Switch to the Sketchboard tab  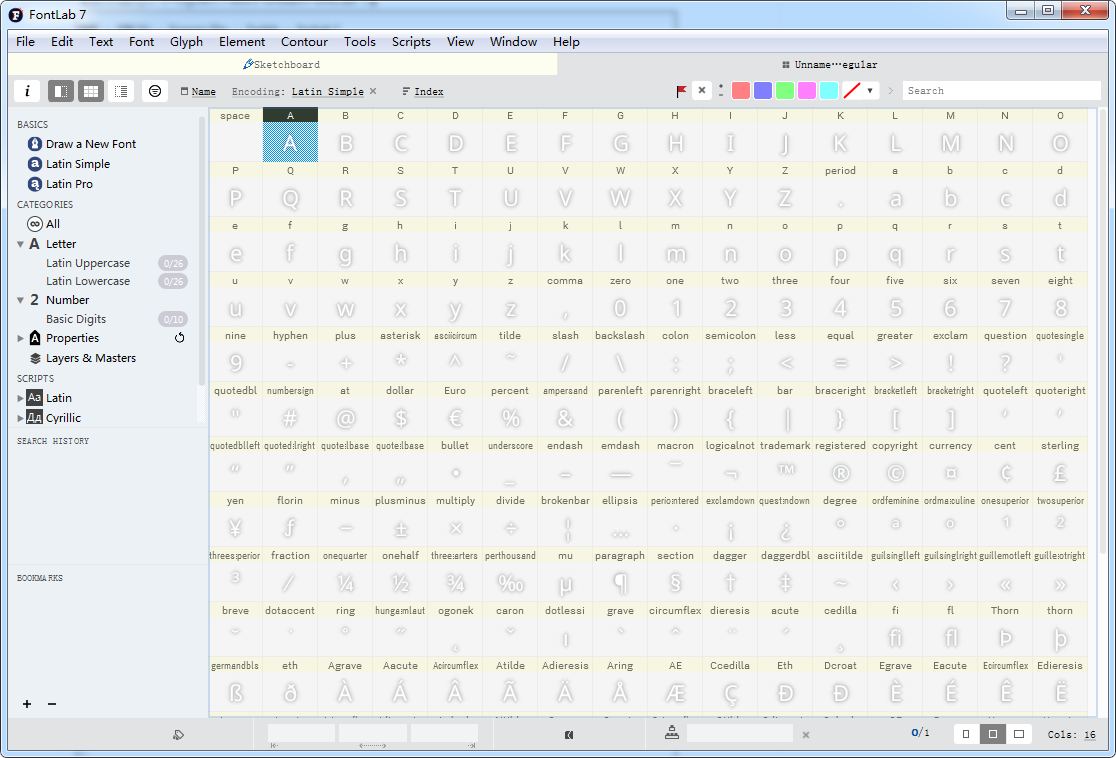[281, 65]
